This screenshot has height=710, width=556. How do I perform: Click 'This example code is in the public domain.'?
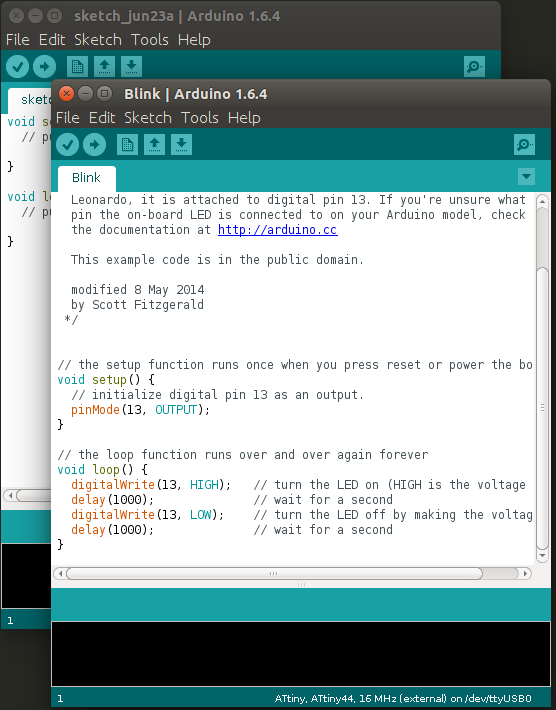coord(217,260)
